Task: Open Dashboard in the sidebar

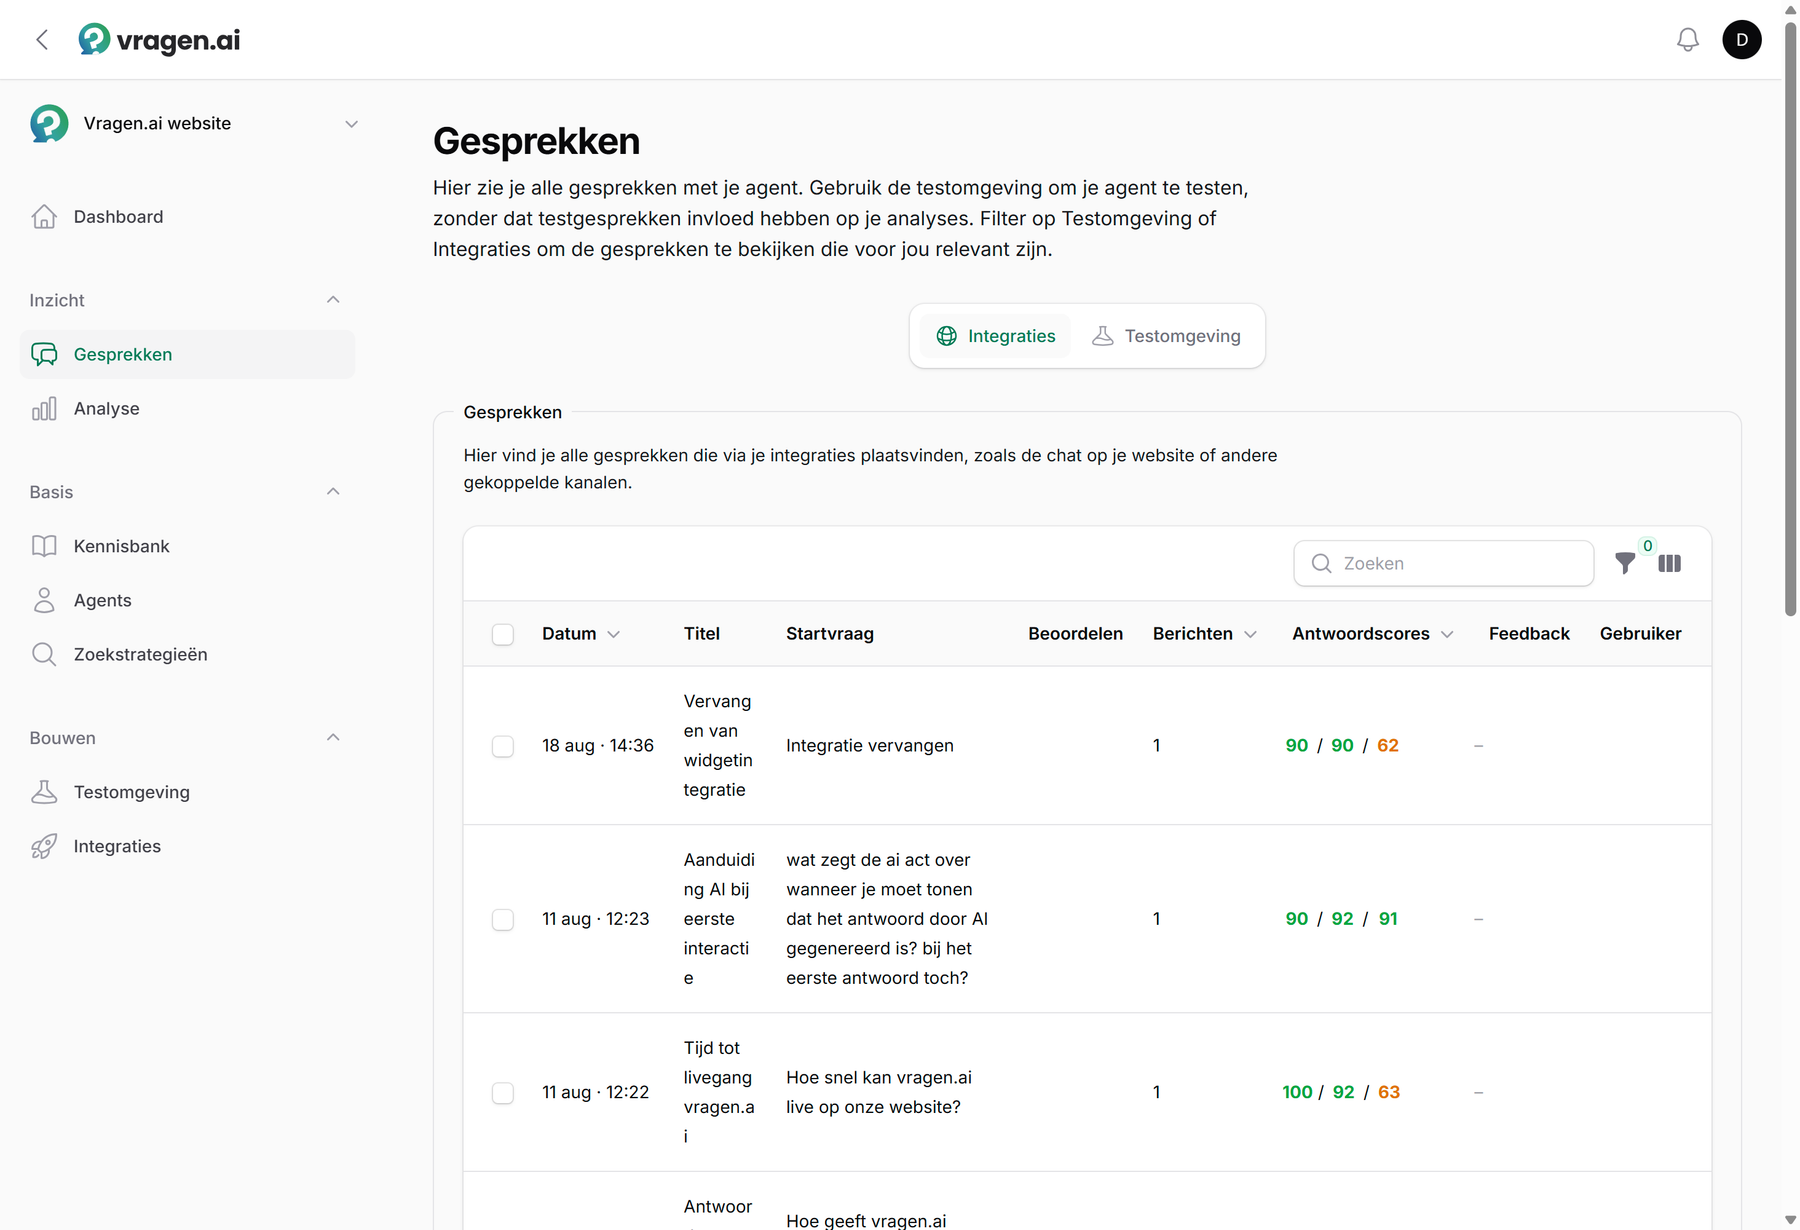Action: click(x=188, y=217)
